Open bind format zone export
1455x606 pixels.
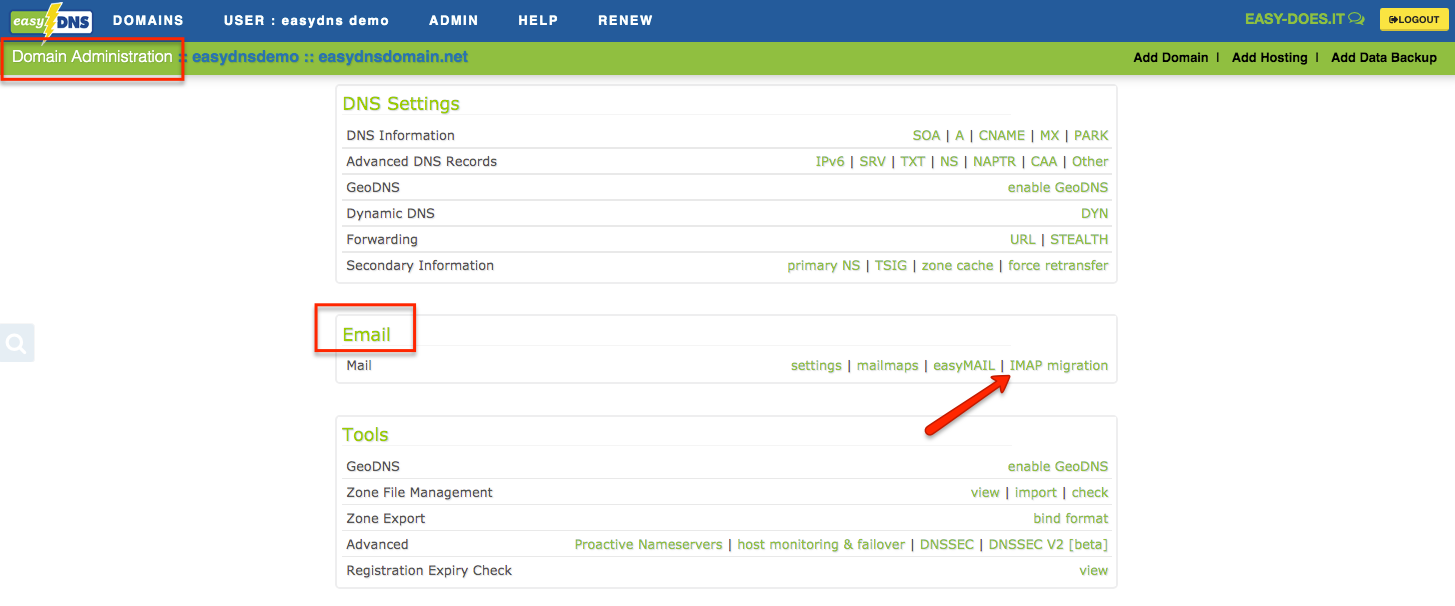click(1071, 519)
